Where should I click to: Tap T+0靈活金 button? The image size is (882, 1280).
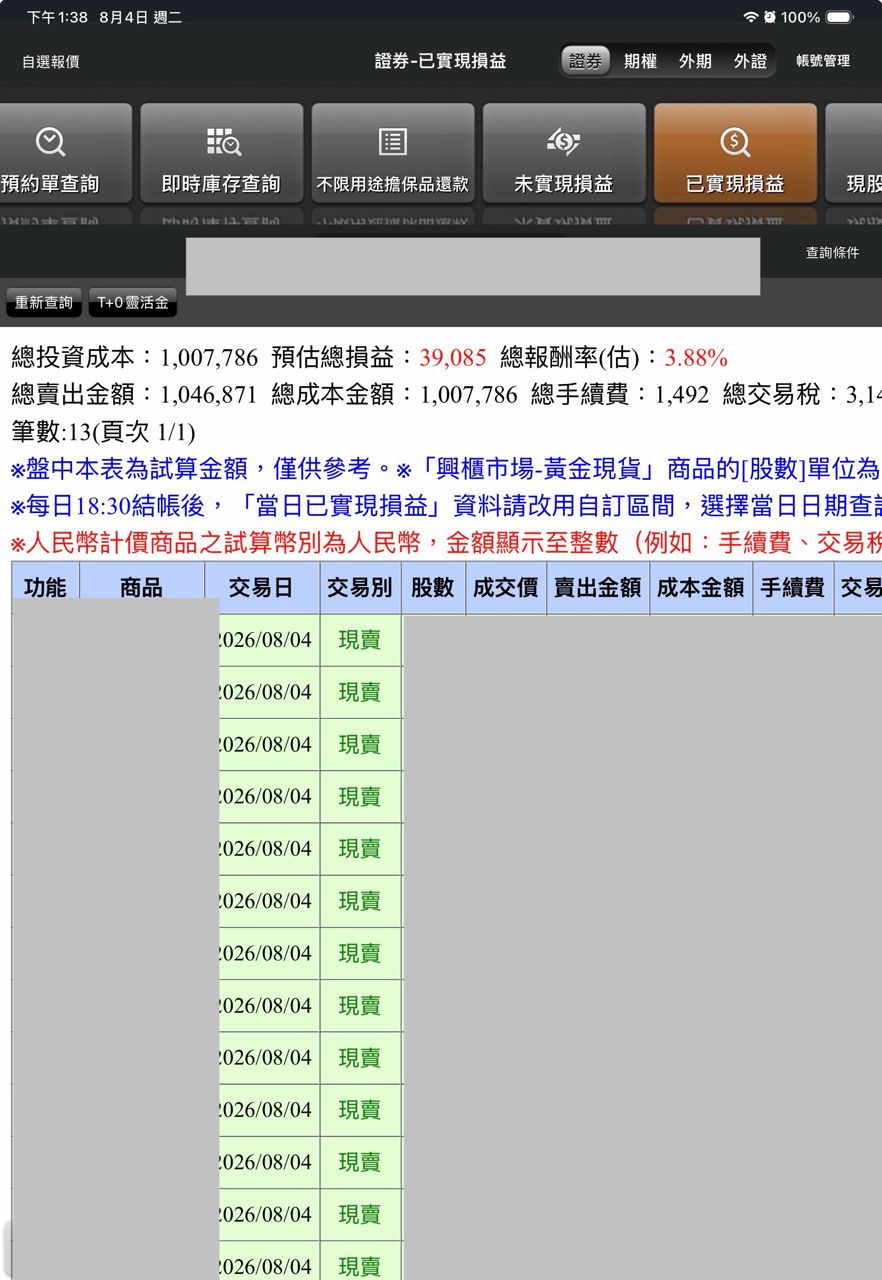(x=133, y=302)
